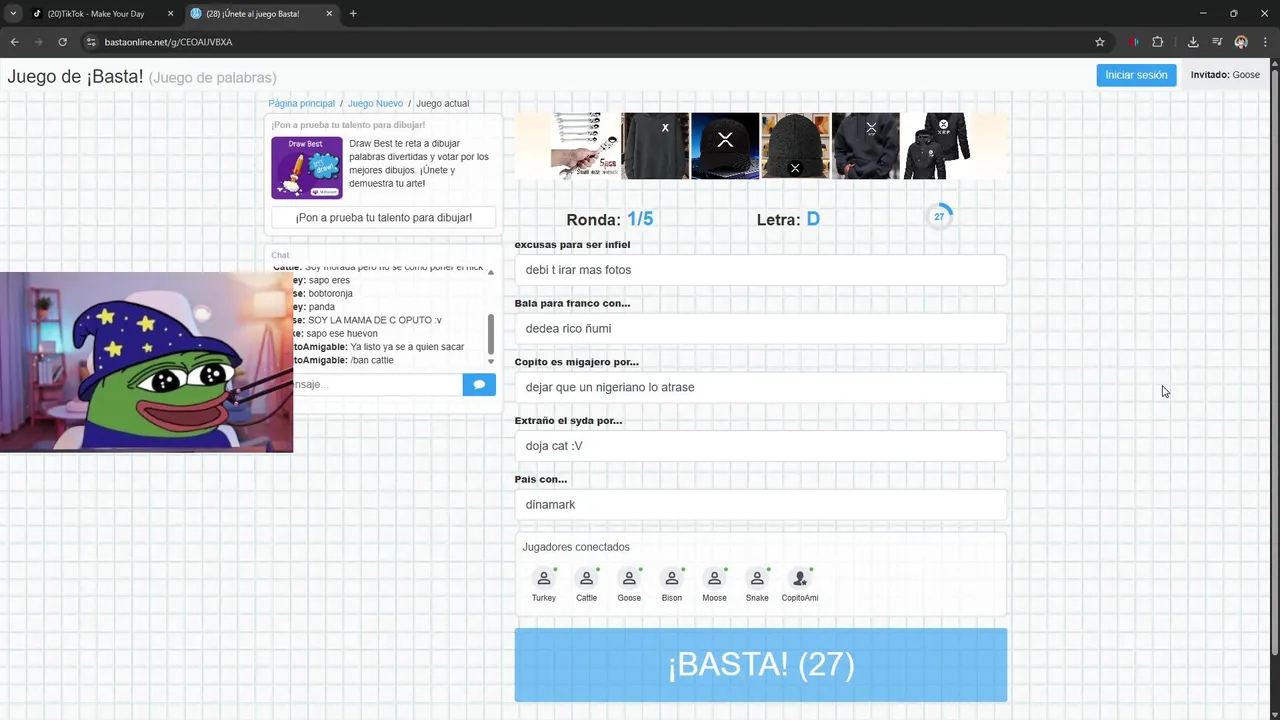Click the Extraño el syda por answer field

pyautogui.click(x=760, y=446)
